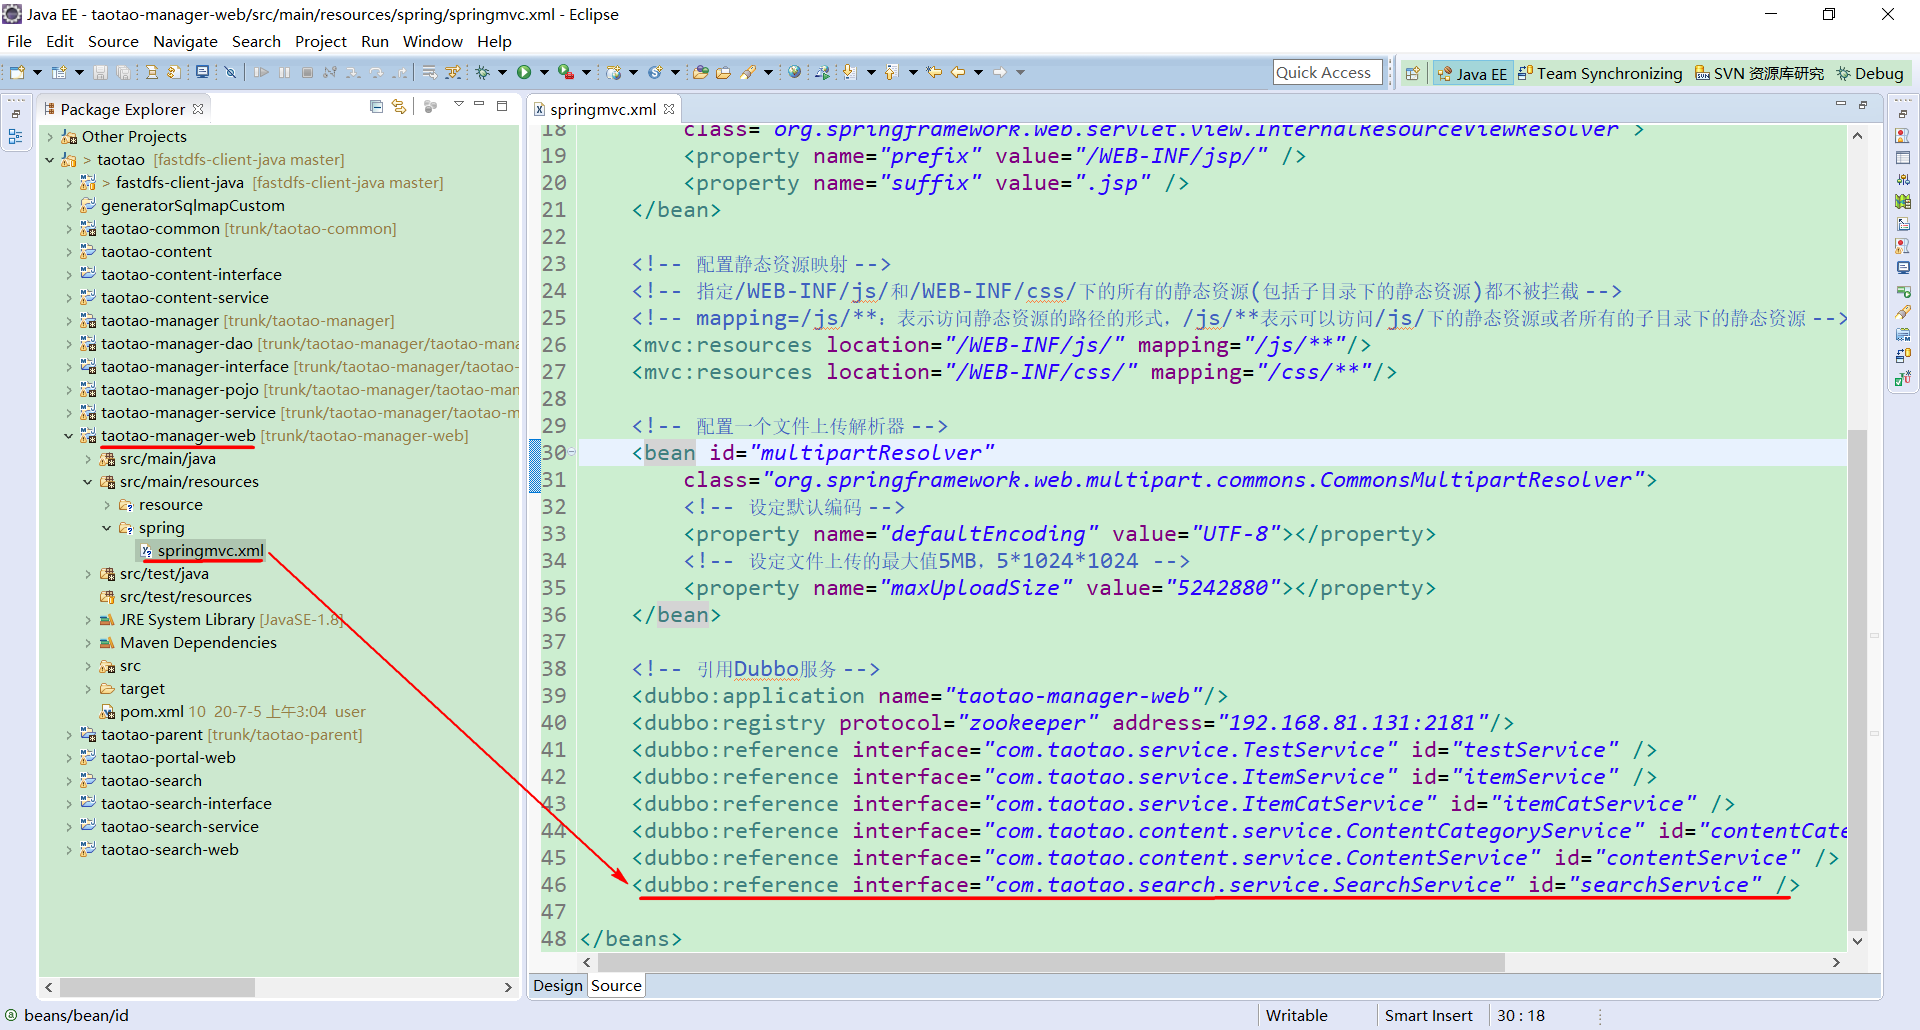The width and height of the screenshot is (1920, 1030).
Task: Switch to the Debug perspective
Action: pyautogui.click(x=1869, y=73)
